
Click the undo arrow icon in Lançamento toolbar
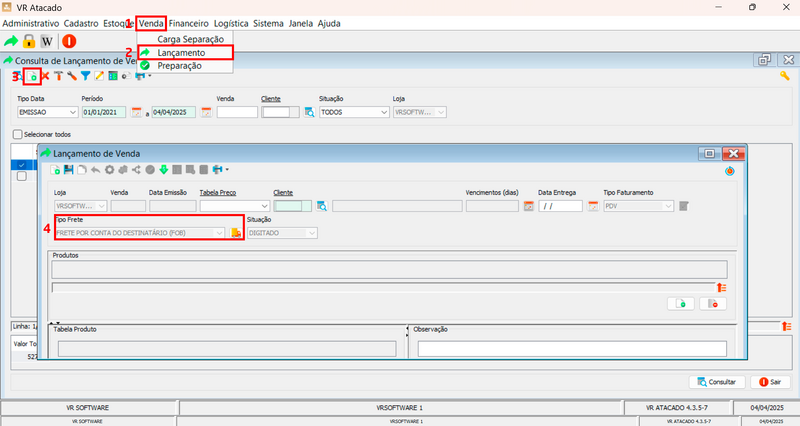[95, 170]
